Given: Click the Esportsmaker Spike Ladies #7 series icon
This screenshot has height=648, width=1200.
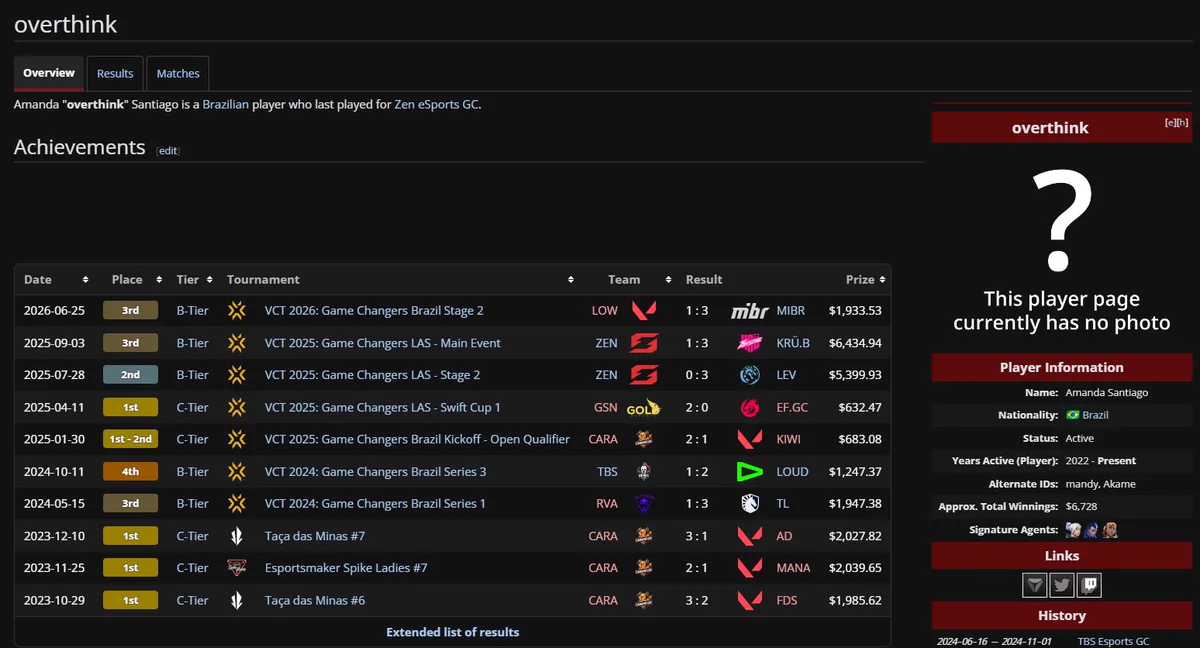Looking at the screenshot, I should click(x=237, y=568).
